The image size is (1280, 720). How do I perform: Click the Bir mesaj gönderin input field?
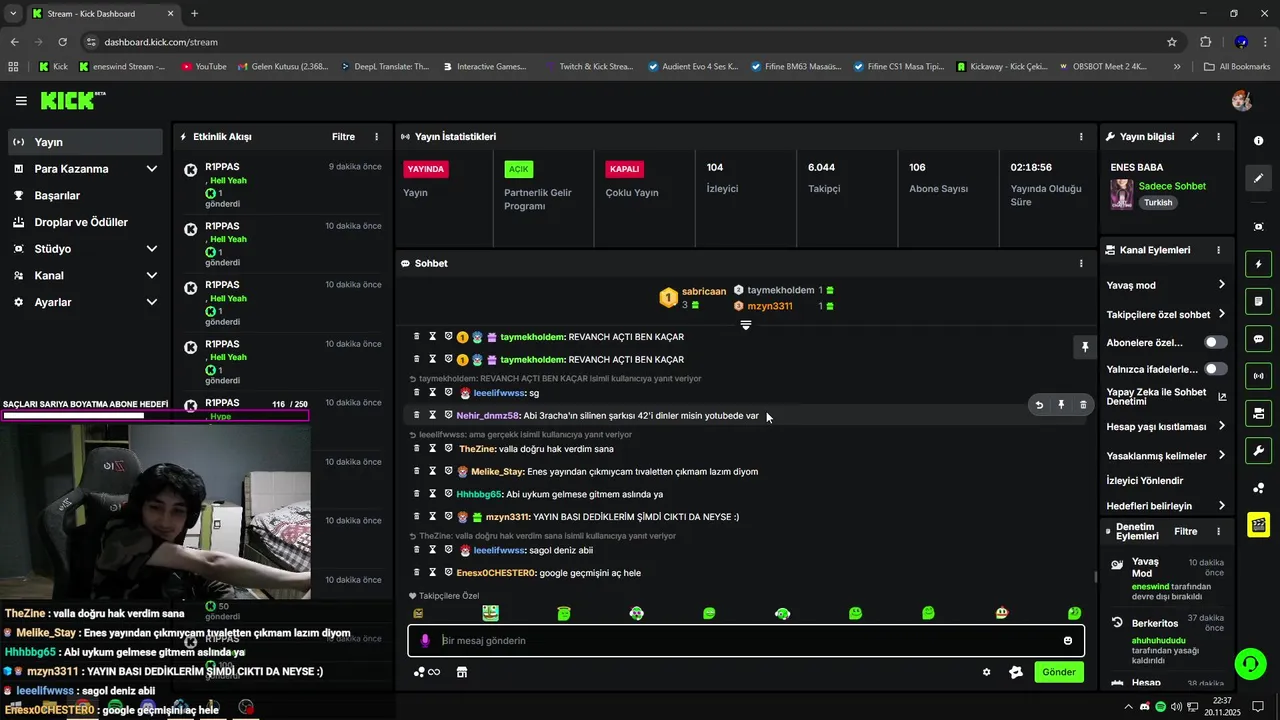(x=745, y=641)
